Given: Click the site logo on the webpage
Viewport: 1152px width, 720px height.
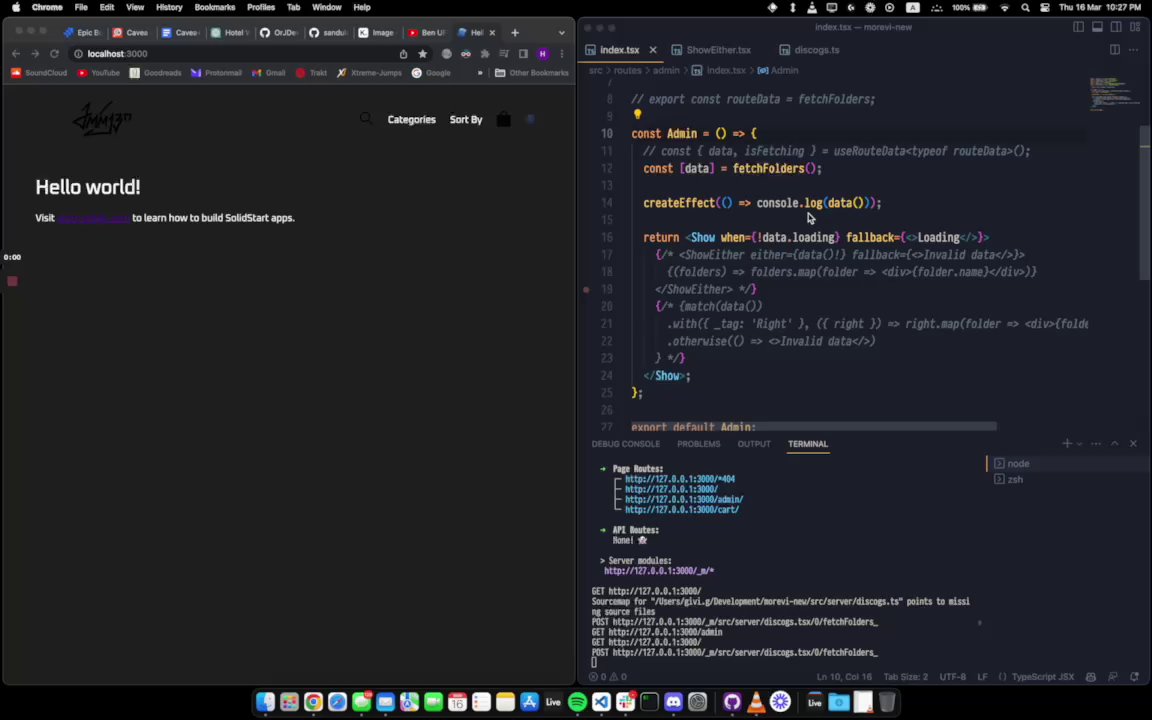Looking at the screenshot, I should [102, 118].
